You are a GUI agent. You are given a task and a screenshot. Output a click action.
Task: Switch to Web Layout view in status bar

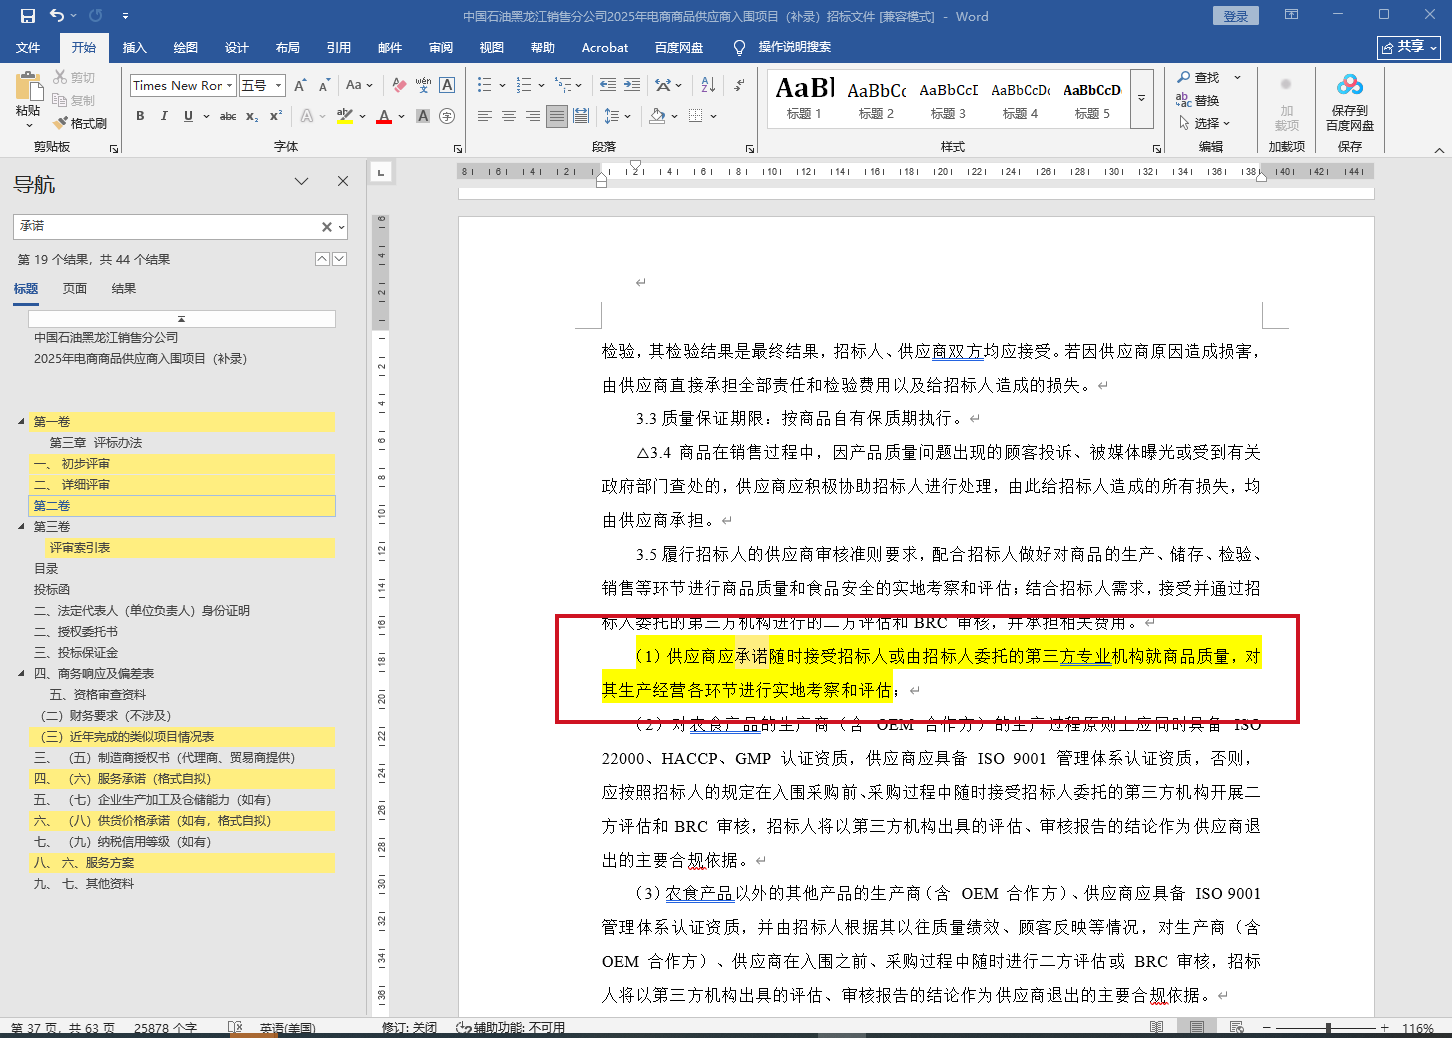1237,1028
